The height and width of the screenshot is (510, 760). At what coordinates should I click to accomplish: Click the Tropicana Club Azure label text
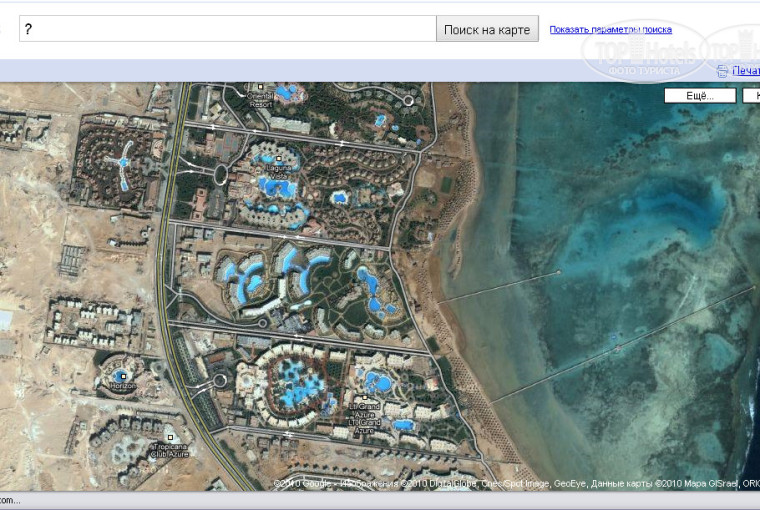pos(170,450)
